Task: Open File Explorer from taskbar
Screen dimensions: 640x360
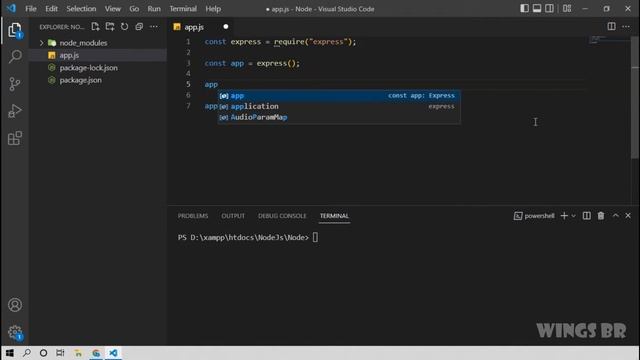Action: click(78, 353)
